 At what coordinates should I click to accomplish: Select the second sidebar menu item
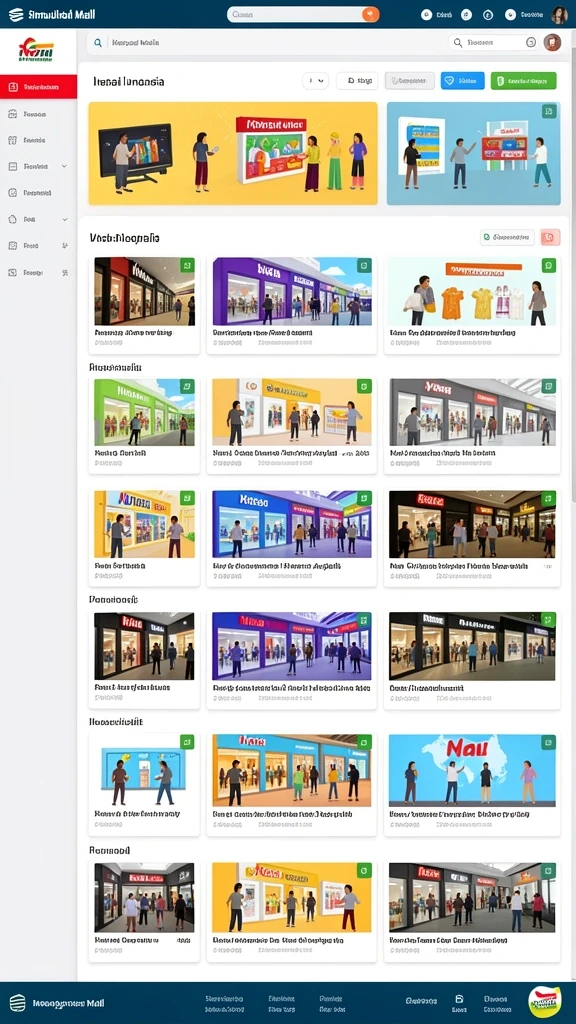click(x=39, y=114)
